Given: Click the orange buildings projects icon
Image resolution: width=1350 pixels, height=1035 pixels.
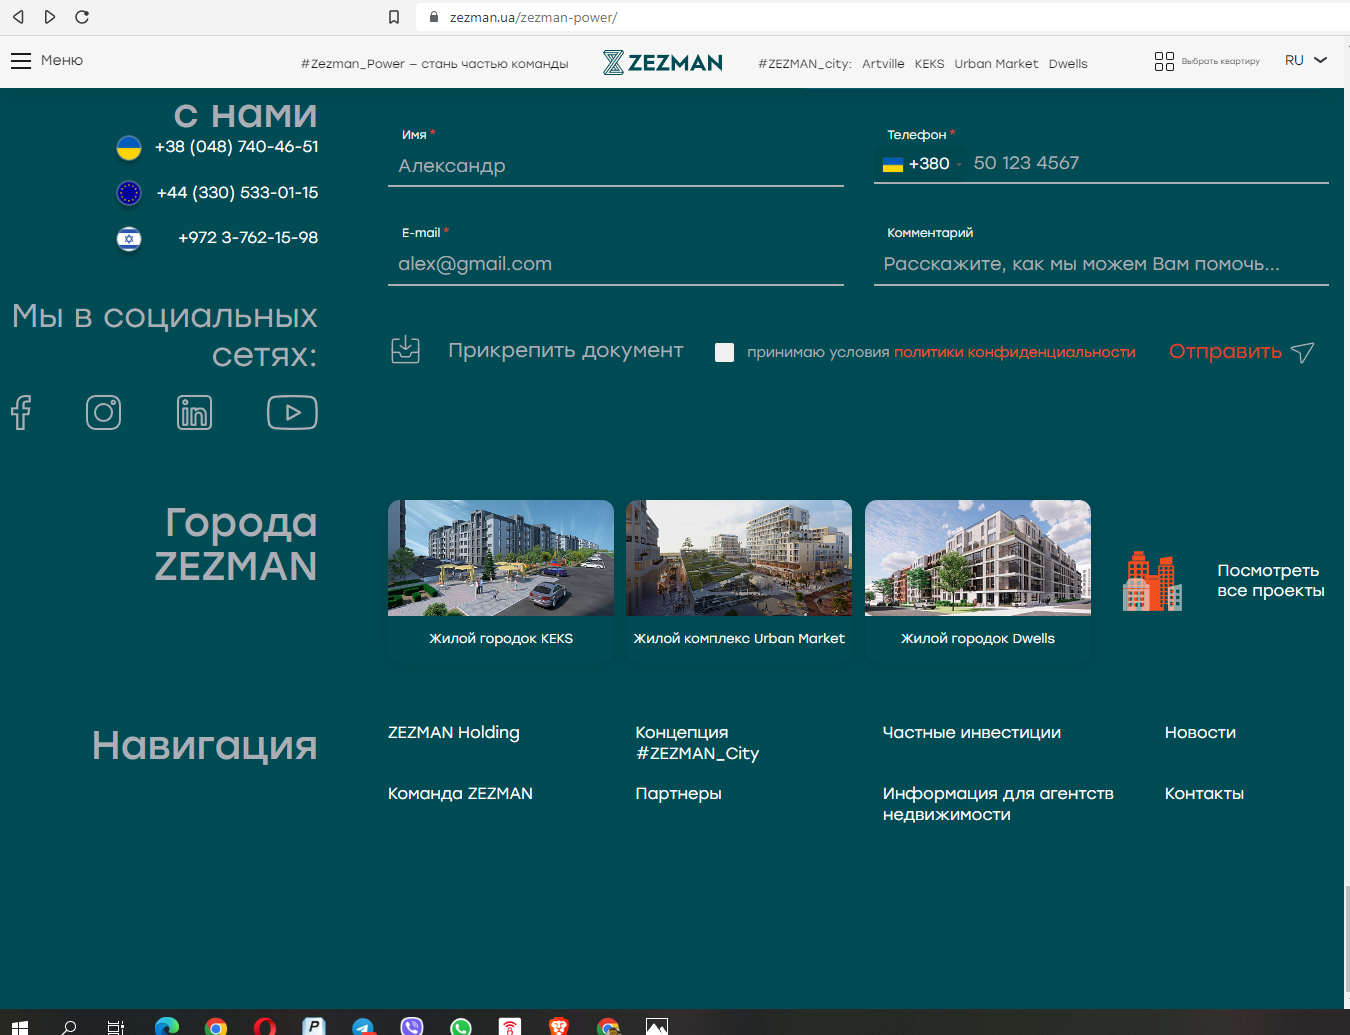Looking at the screenshot, I should tap(1153, 580).
